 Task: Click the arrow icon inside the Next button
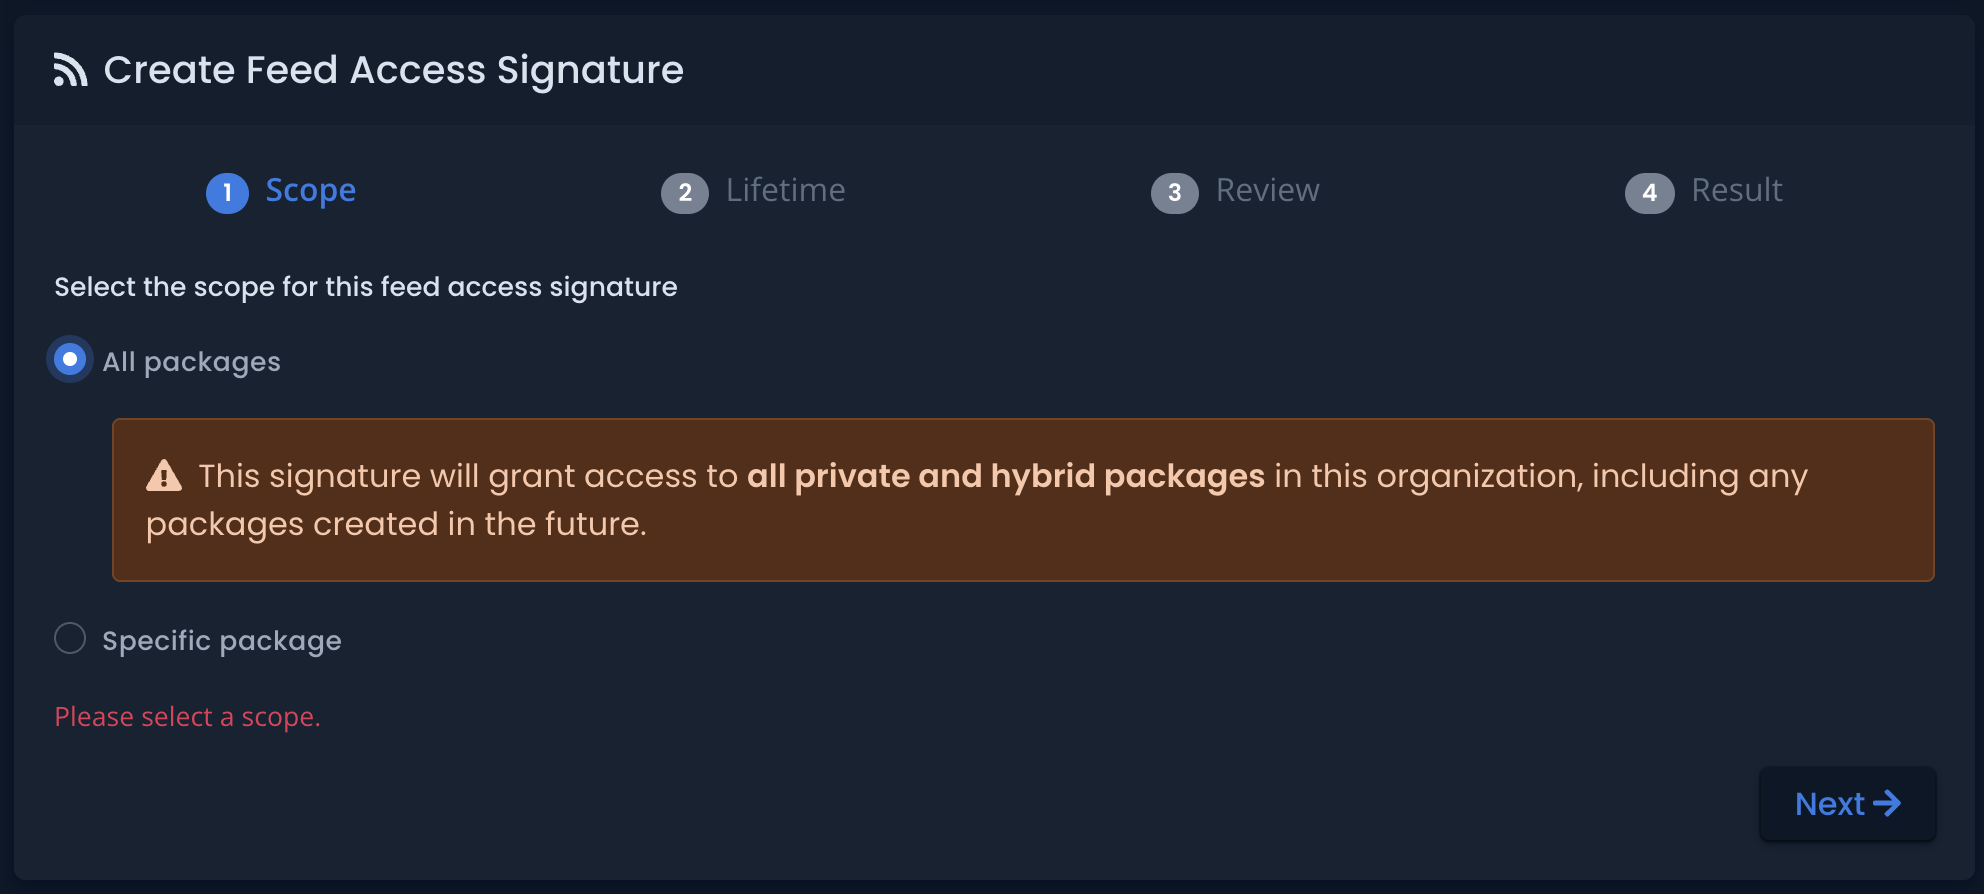click(x=1889, y=803)
